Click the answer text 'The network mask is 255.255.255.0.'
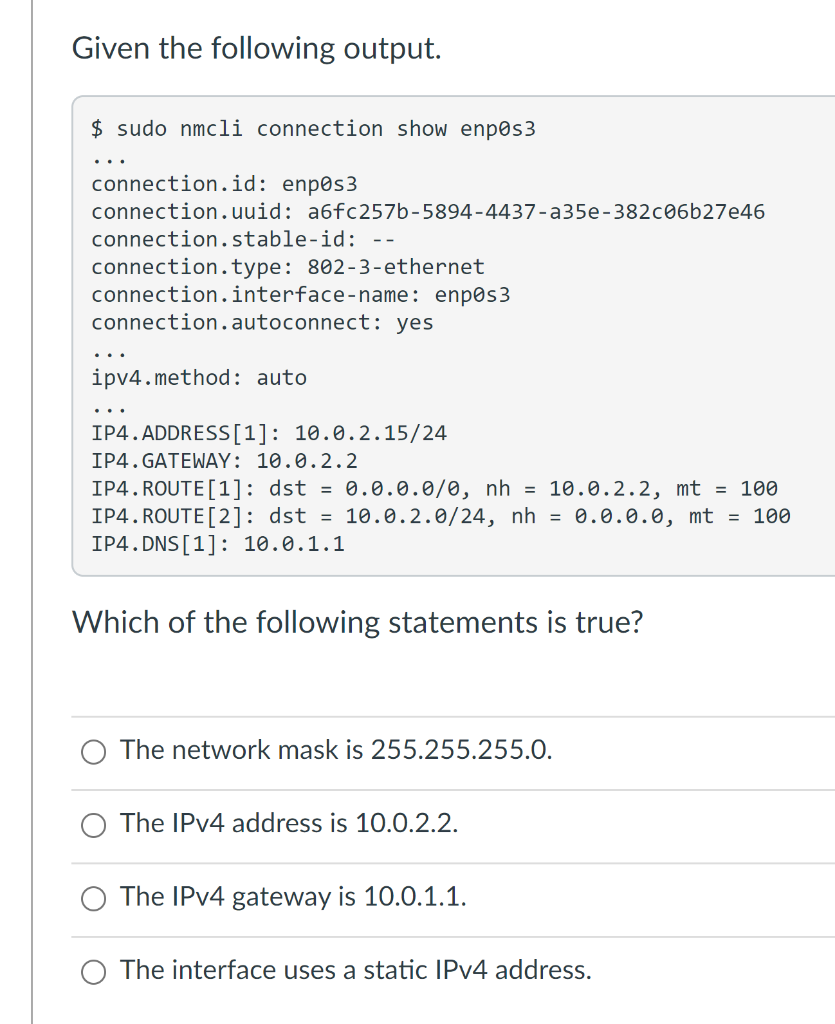The height and width of the screenshot is (1024, 835). 336,750
